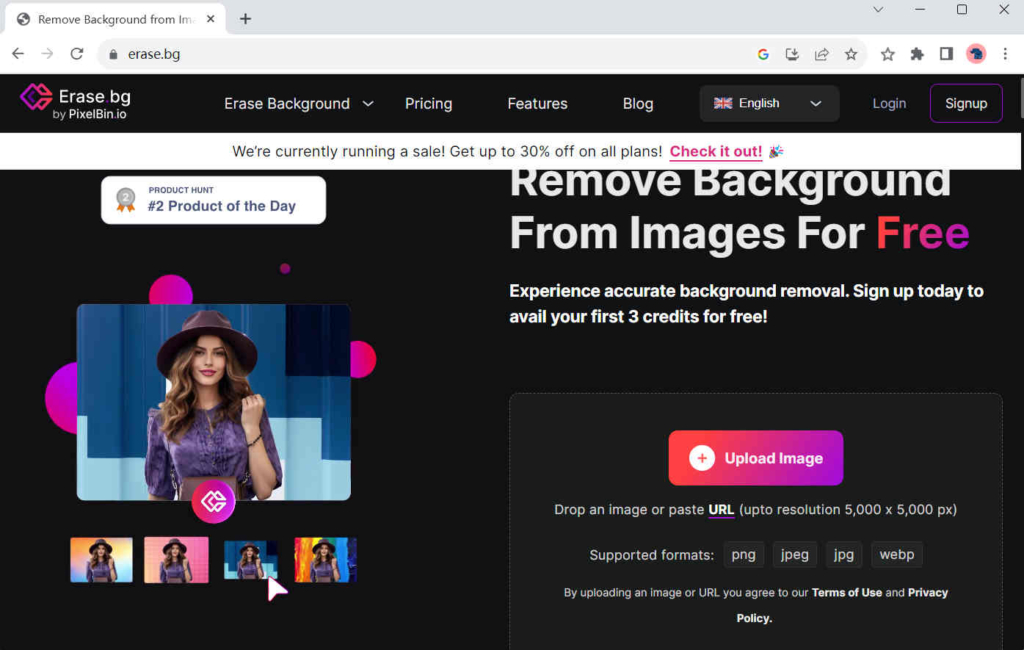
Task: Open the Blog menu item
Action: tap(637, 103)
